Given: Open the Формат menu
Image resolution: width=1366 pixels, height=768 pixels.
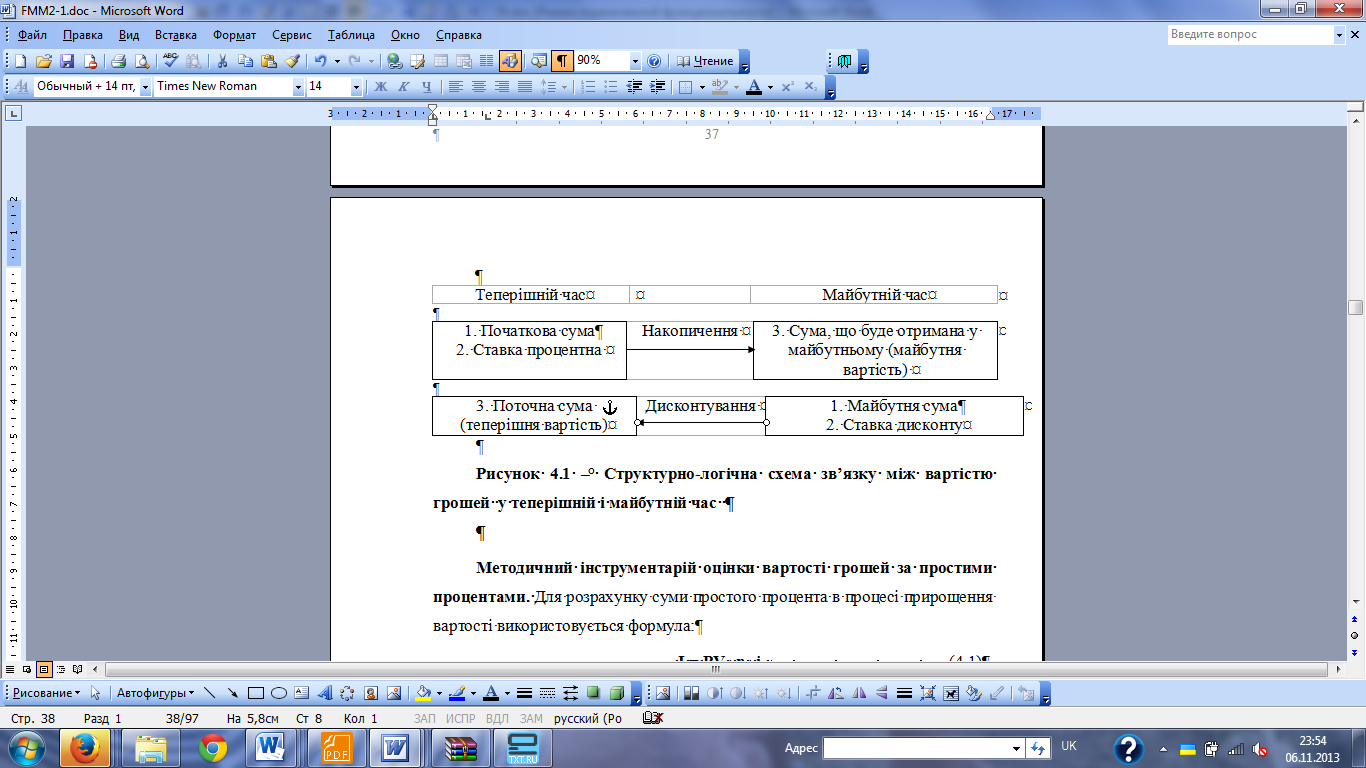Looking at the screenshot, I should pos(235,35).
